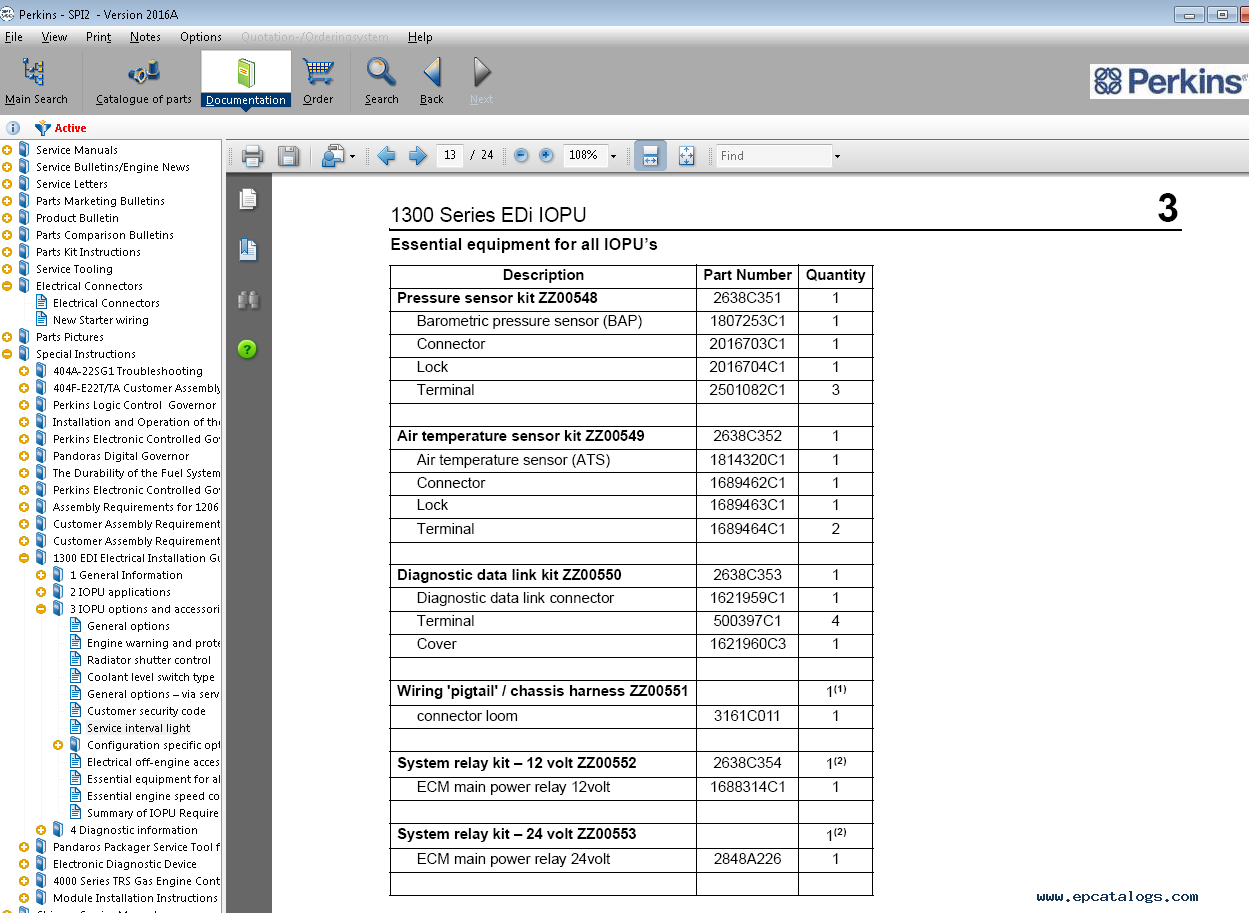Open the Notes menu

(x=145, y=37)
